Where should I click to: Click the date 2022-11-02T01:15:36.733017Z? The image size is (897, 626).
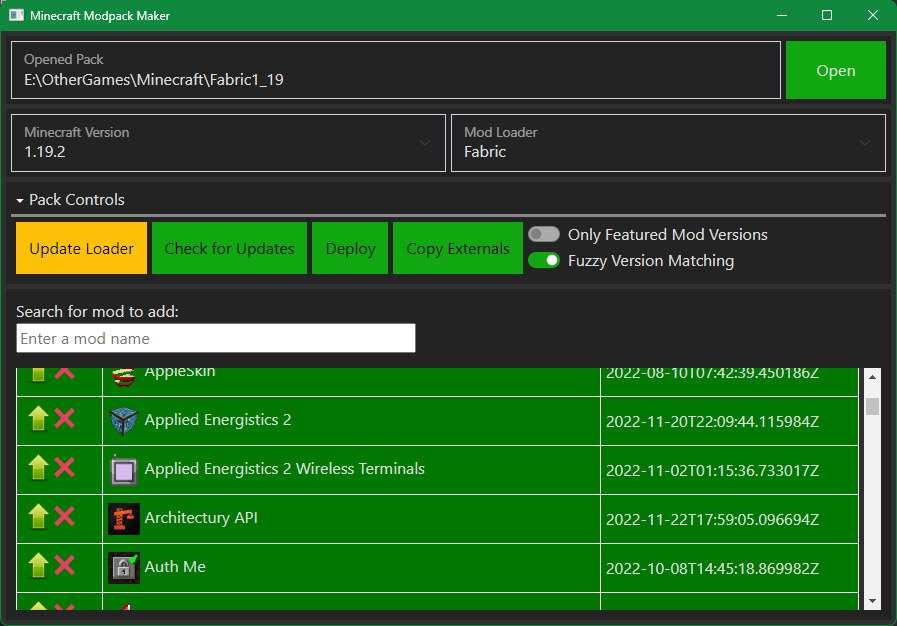click(712, 471)
